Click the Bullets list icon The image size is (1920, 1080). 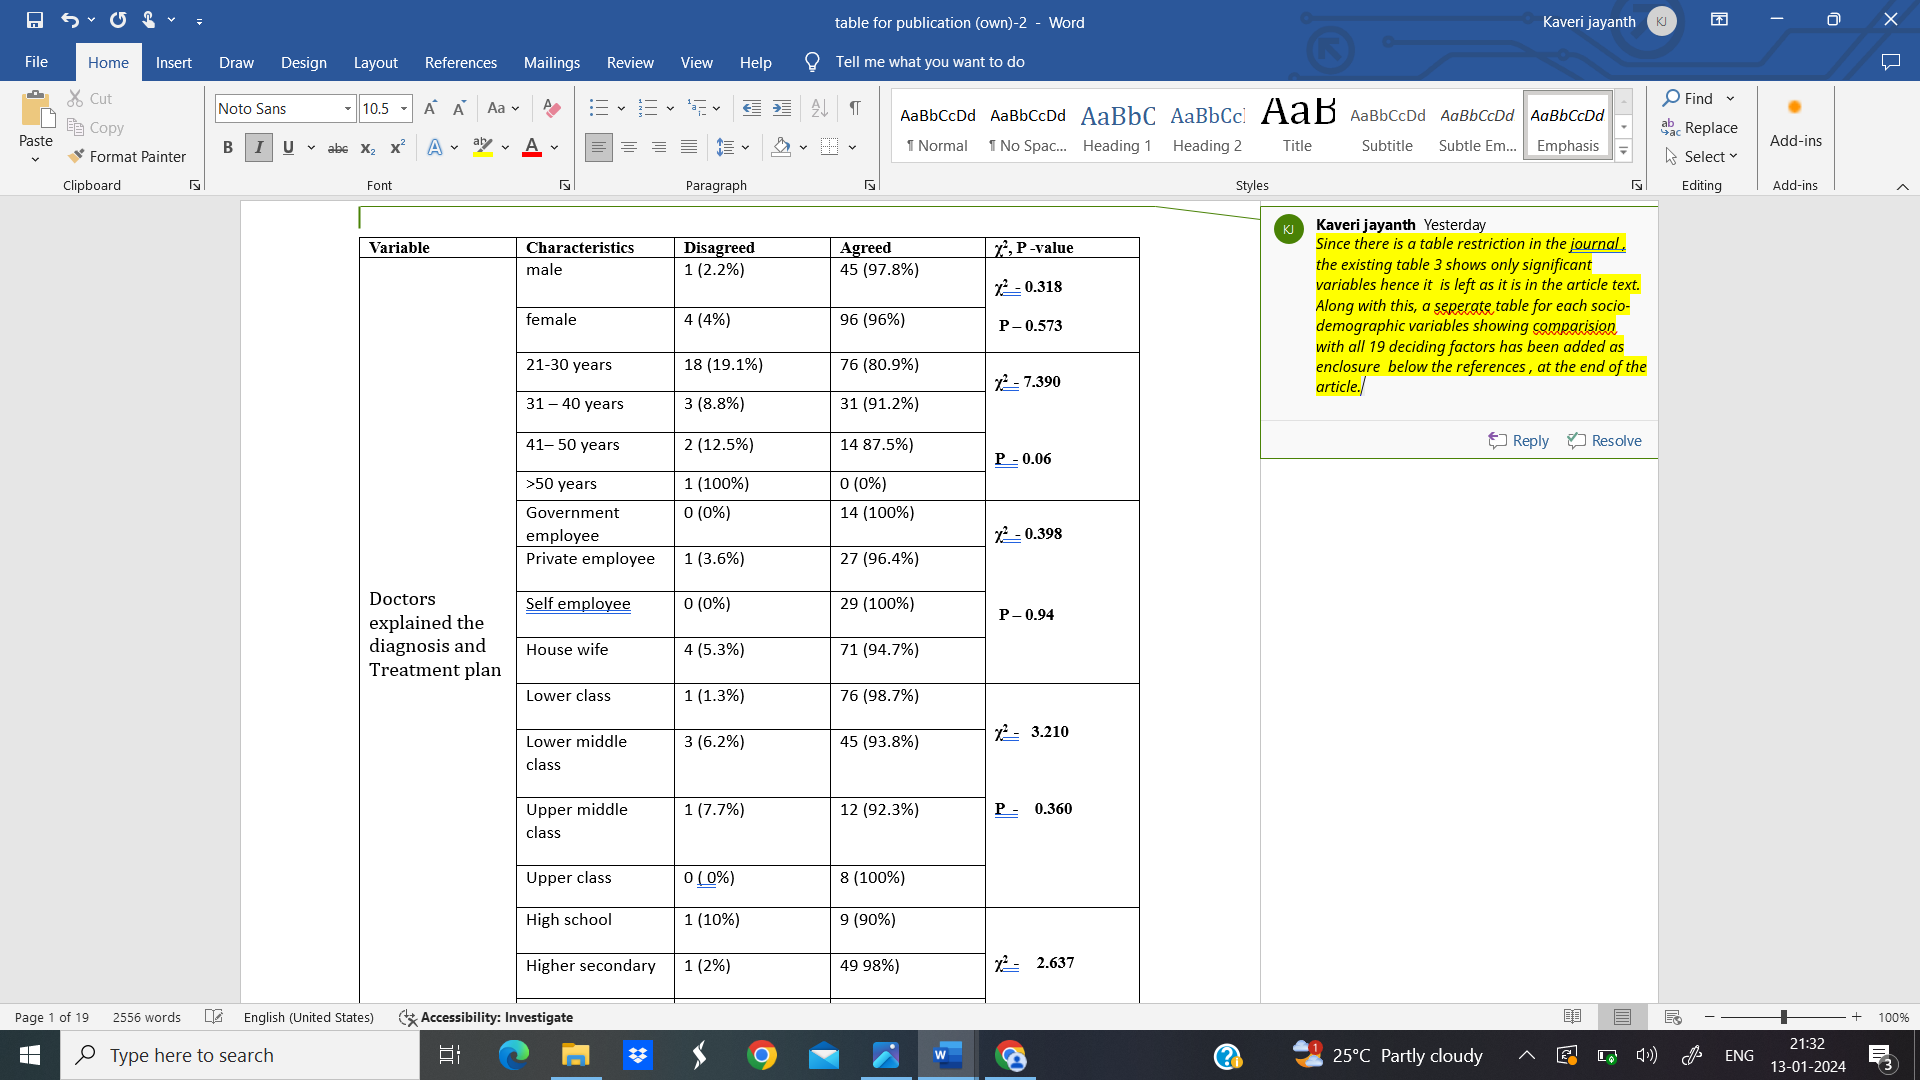coord(598,108)
